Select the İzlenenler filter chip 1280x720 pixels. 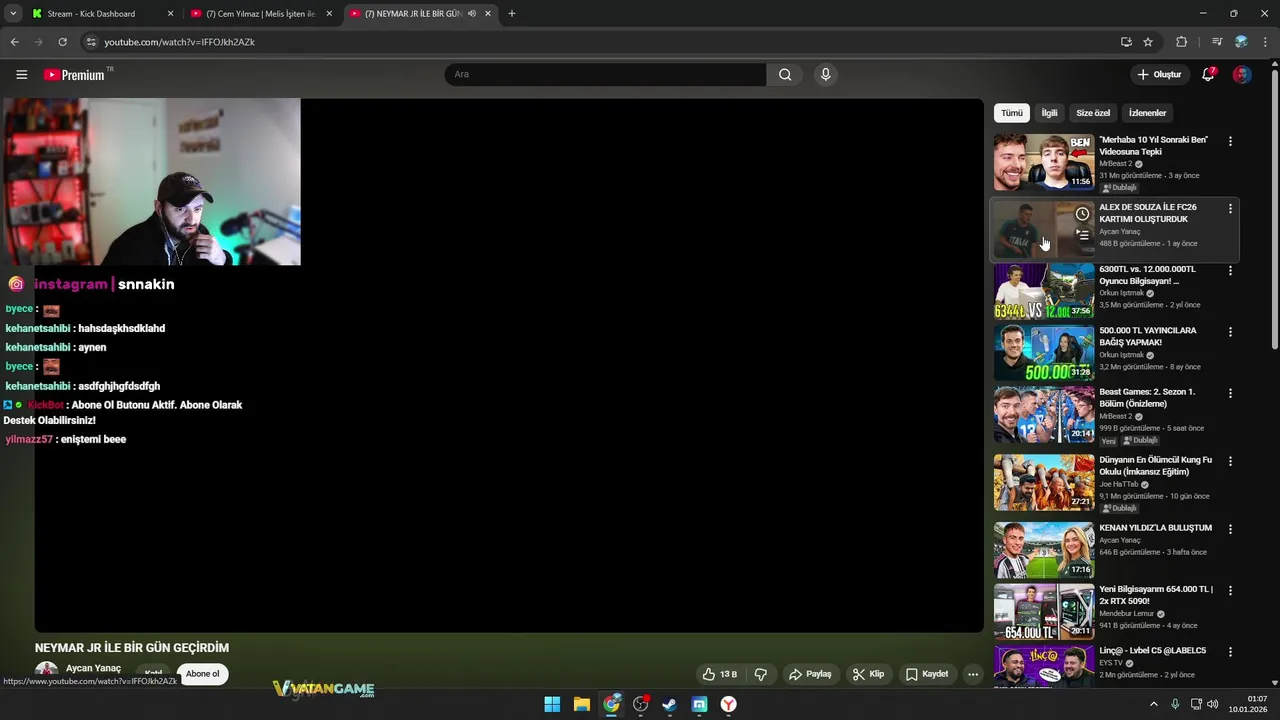1147,113
